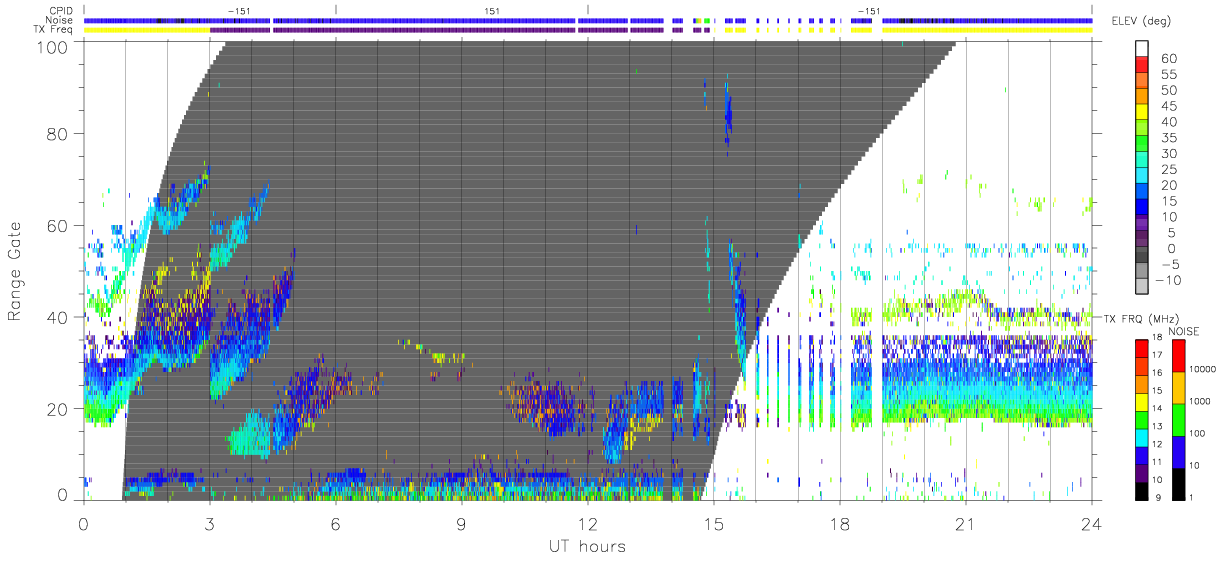This screenshot has width=1228, height=567.
Task: Click the '18' tick on the UT hours axis
Action: coord(840,523)
